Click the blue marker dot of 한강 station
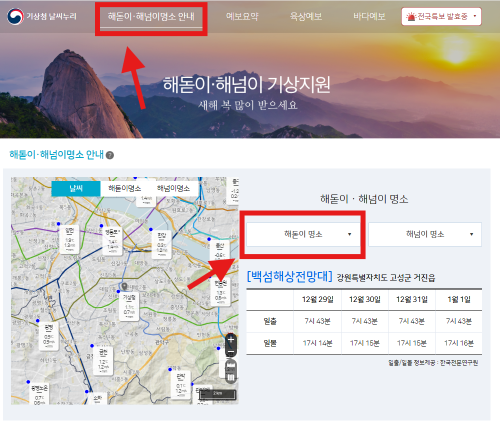This screenshot has width=500, height=426. pyautogui.click(x=151, y=229)
